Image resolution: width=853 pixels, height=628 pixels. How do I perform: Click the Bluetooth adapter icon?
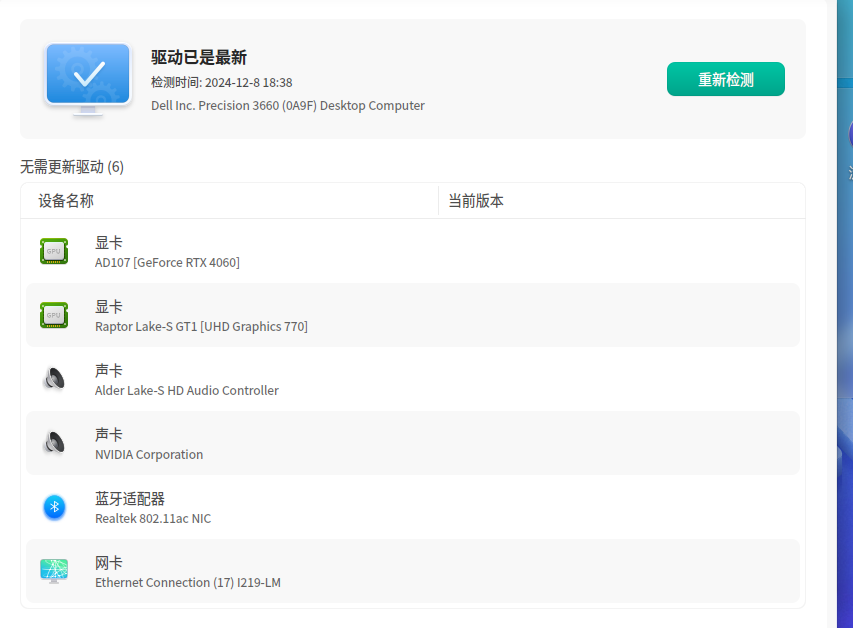tap(54, 507)
